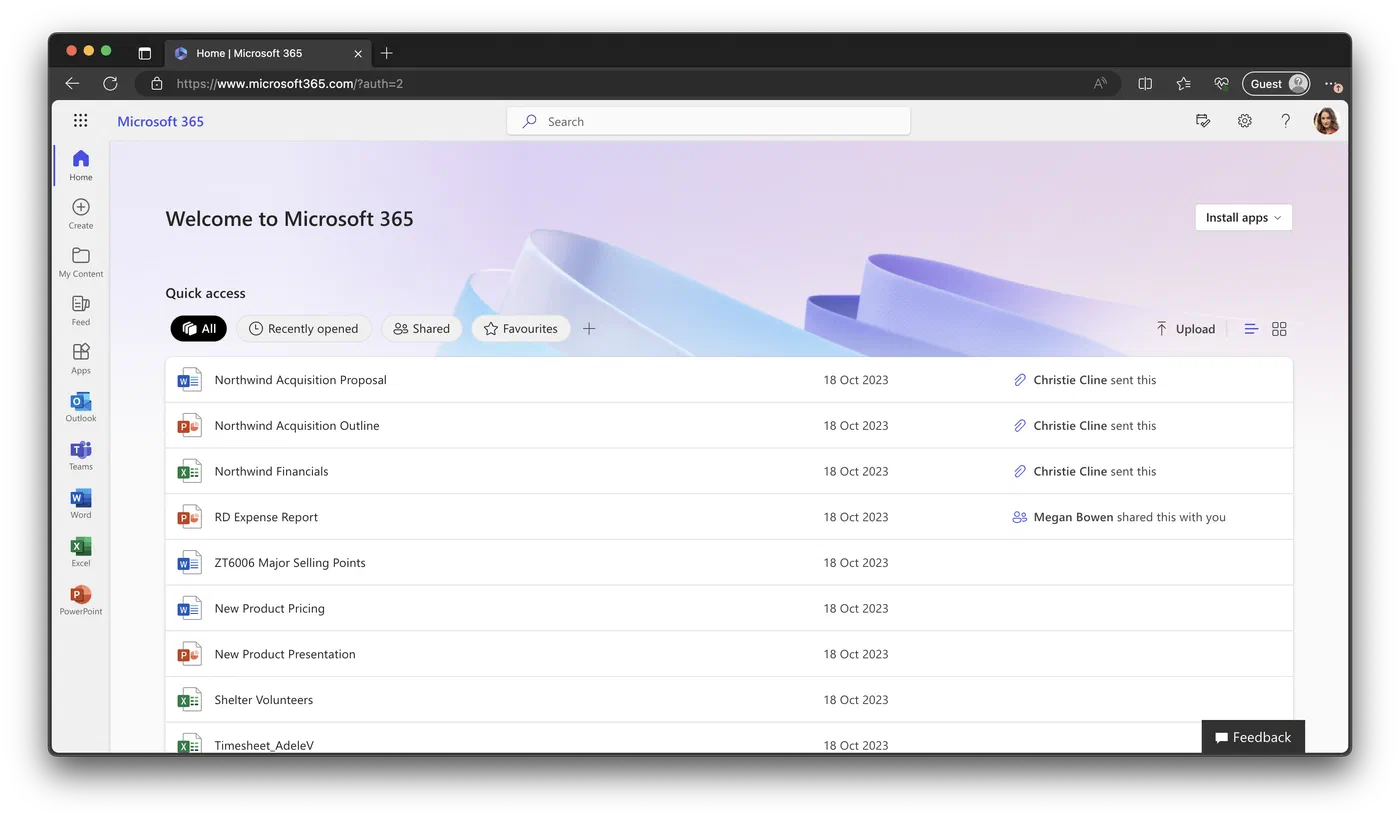Open Feed in the sidebar
This screenshot has width=1400, height=820.
click(x=81, y=310)
